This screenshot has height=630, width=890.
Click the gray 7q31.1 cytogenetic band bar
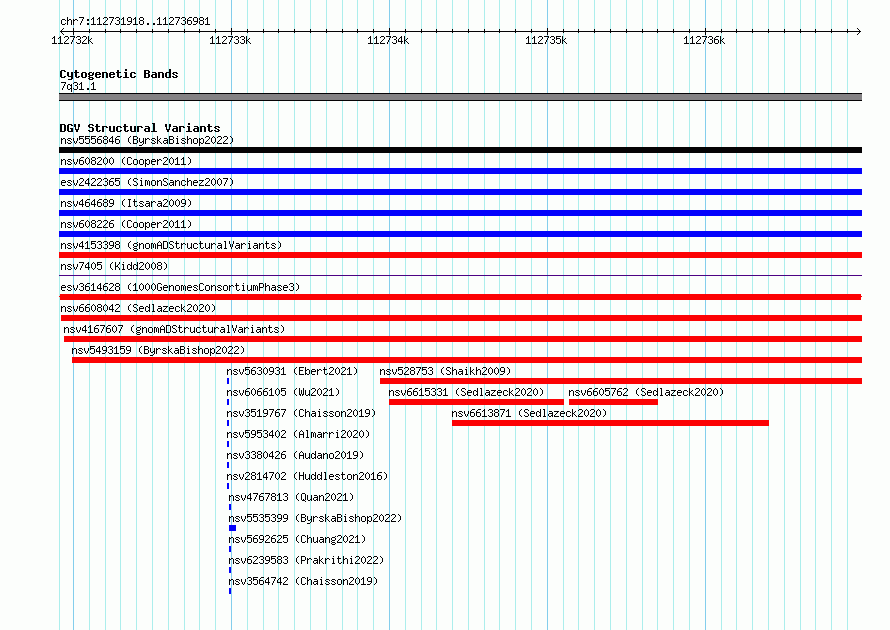[x=460, y=97]
